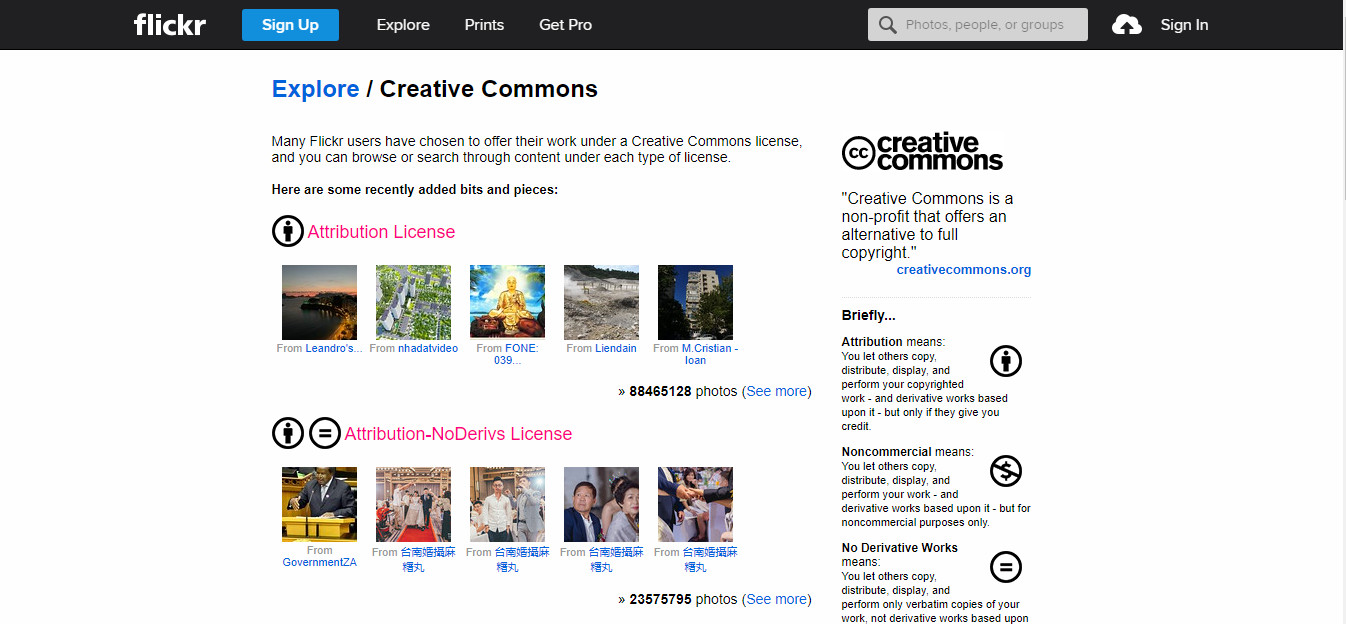Click the equals icon beside Attribution-NoDerivs License
Viewport: 1346px width, 624px height.
click(324, 433)
